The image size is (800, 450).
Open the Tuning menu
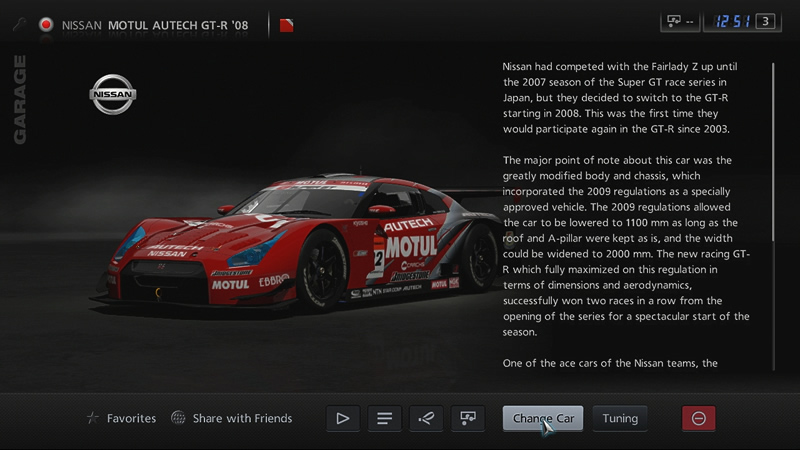(619, 418)
